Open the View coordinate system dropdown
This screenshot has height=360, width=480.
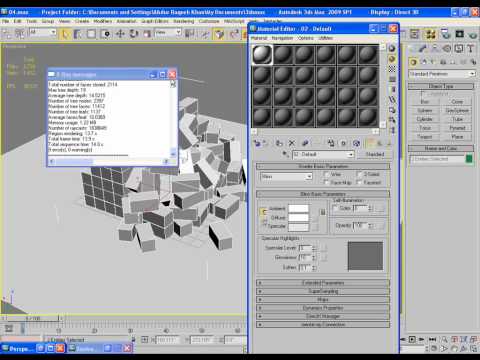click(168, 32)
